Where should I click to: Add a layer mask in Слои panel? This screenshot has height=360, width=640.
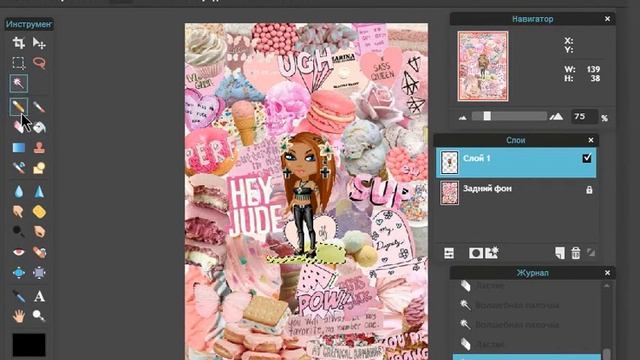pos(476,253)
